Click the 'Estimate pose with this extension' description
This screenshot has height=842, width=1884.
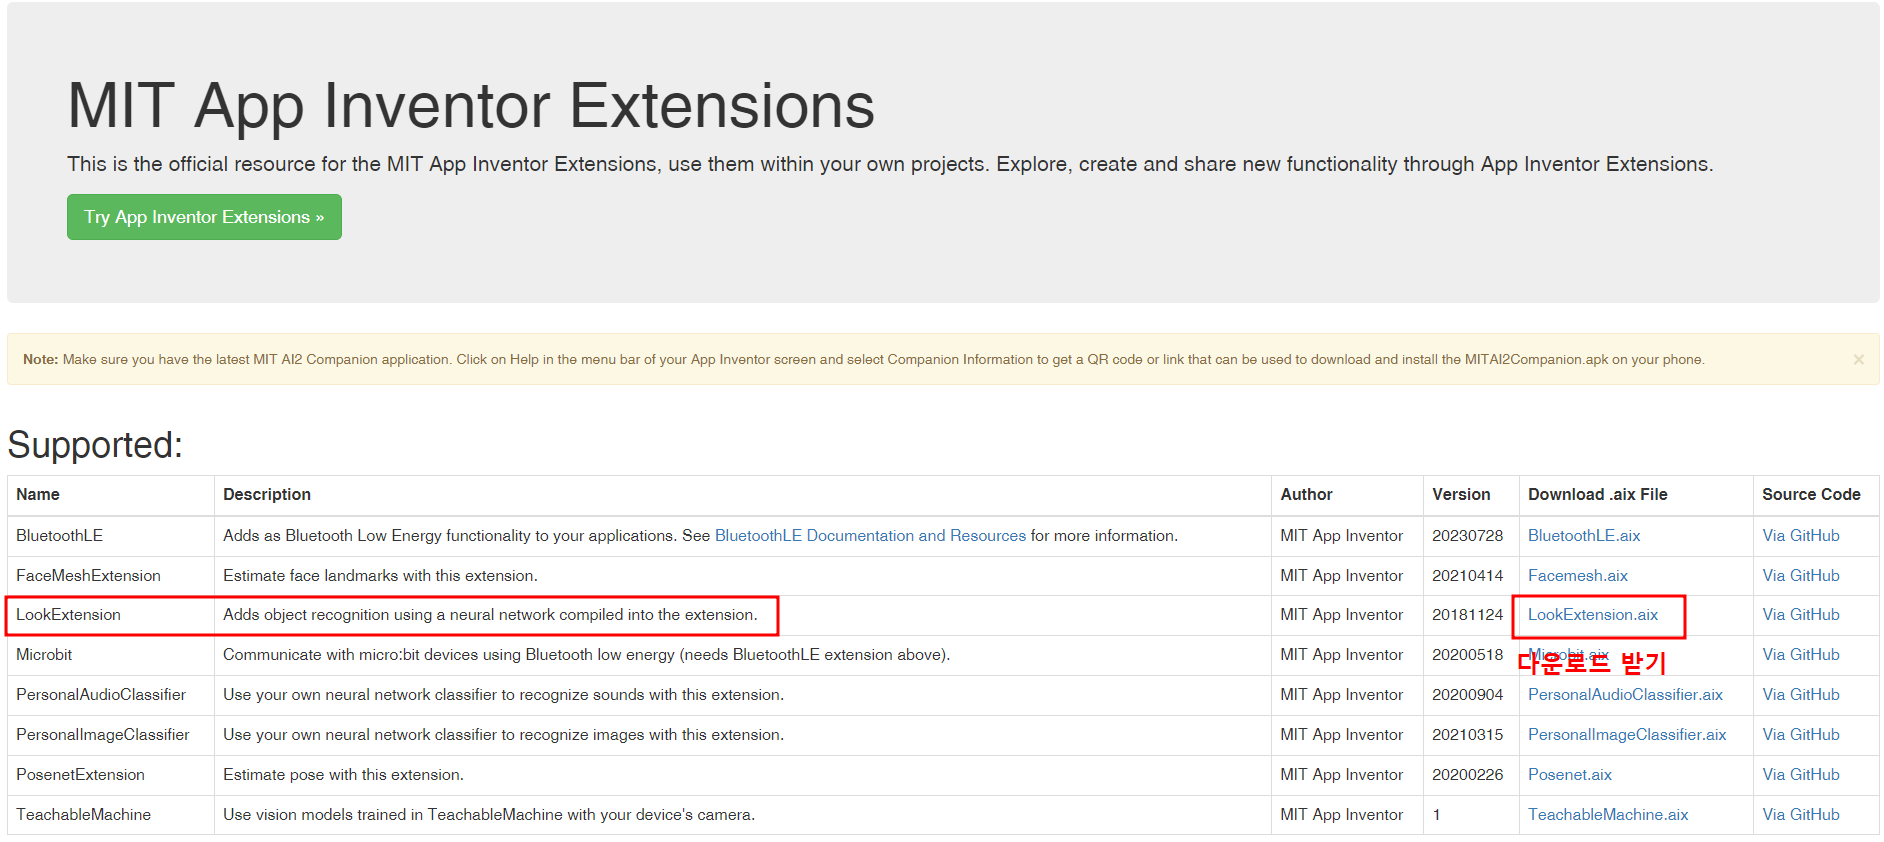point(343,775)
